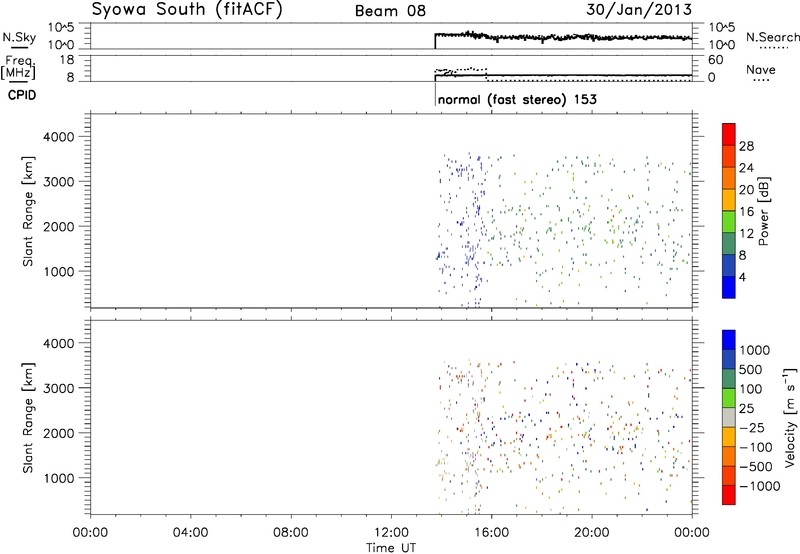Click the gray ±25 segment of Velocity colorbar
800x554 pixels.
click(729, 418)
